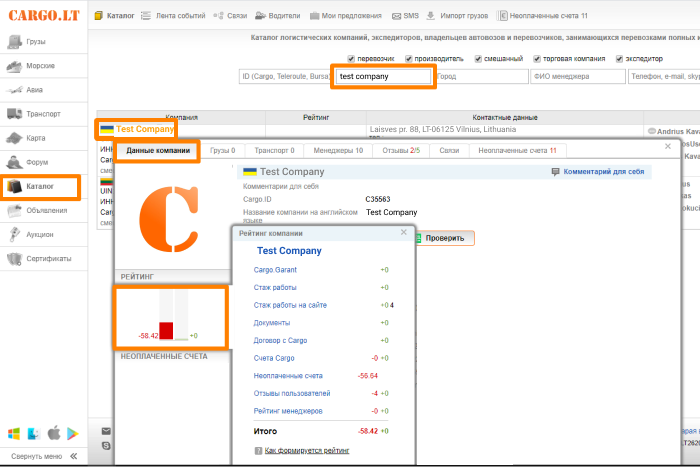Image resolution: width=700 pixels, height=467 pixels.
Task: Open the SMS toolbar item
Action: [x=405, y=16]
